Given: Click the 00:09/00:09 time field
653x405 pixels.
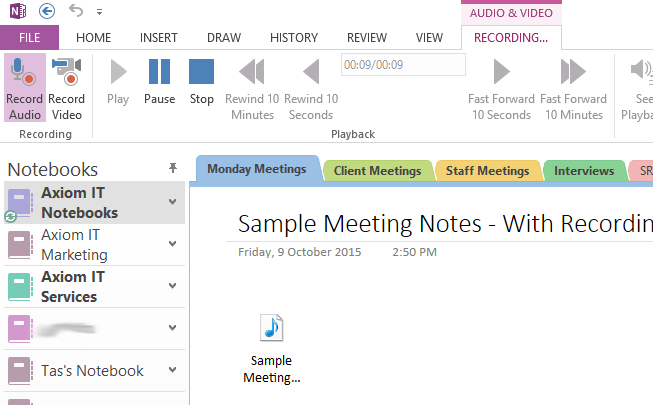Looking at the screenshot, I should 403,65.
